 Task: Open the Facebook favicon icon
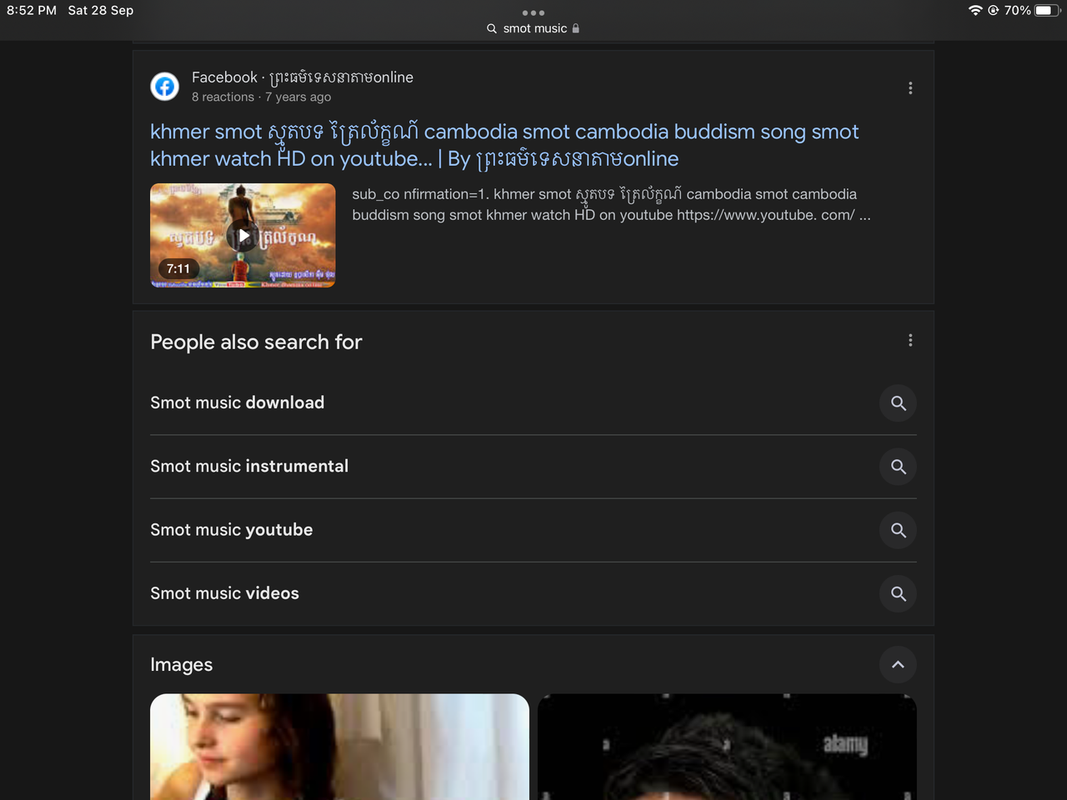coord(165,86)
